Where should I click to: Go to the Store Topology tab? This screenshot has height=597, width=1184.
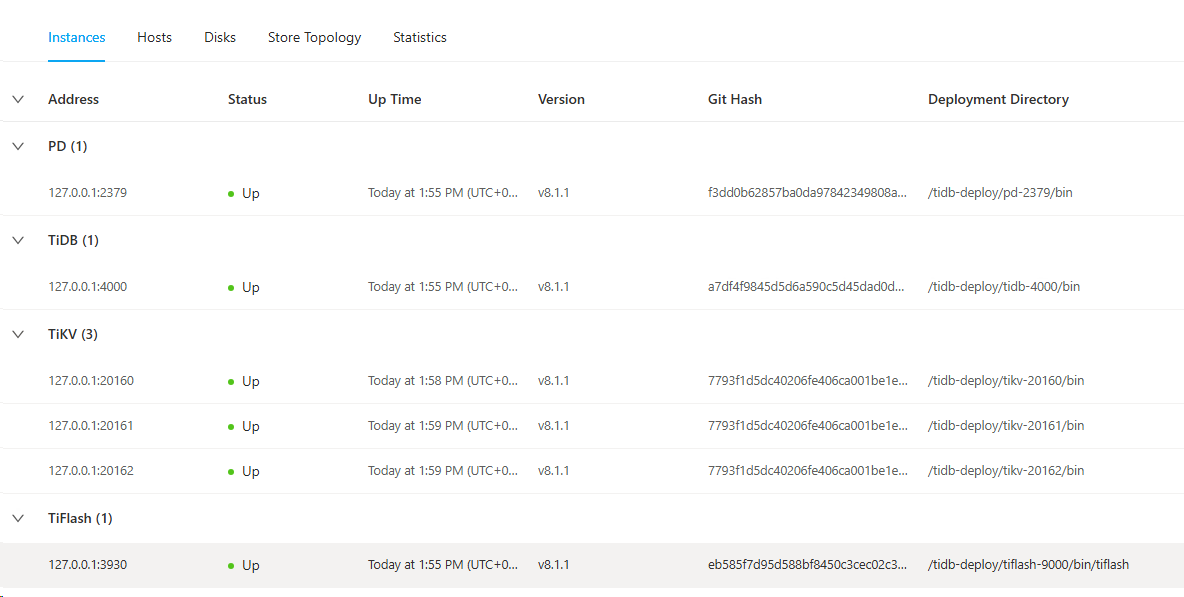point(314,37)
